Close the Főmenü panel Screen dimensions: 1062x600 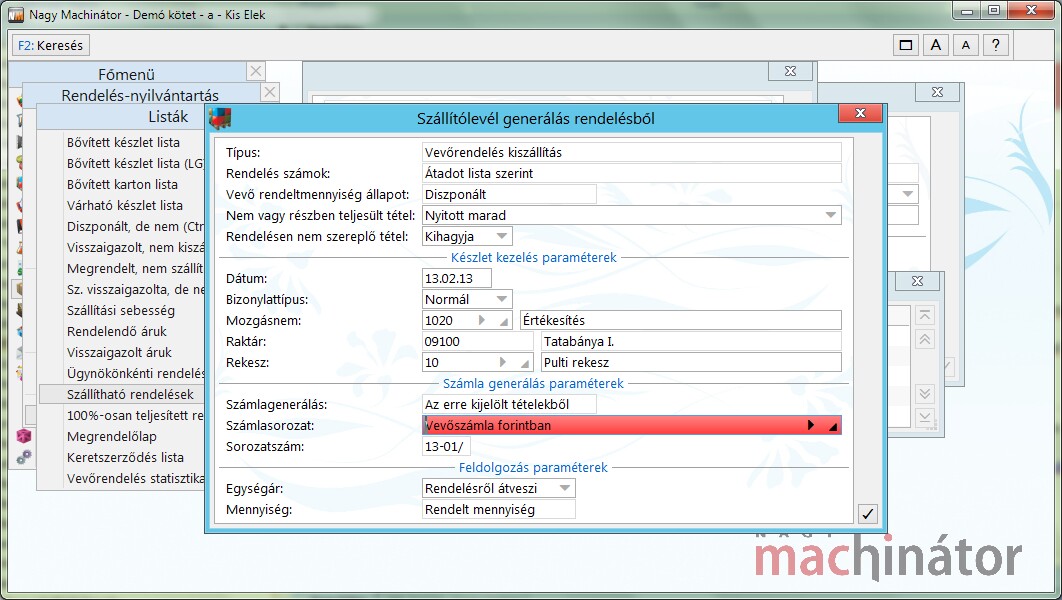click(255, 71)
